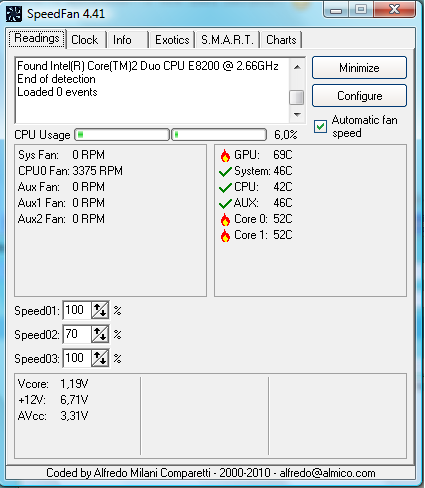Click the GPU flame temperature icon

[225, 155]
